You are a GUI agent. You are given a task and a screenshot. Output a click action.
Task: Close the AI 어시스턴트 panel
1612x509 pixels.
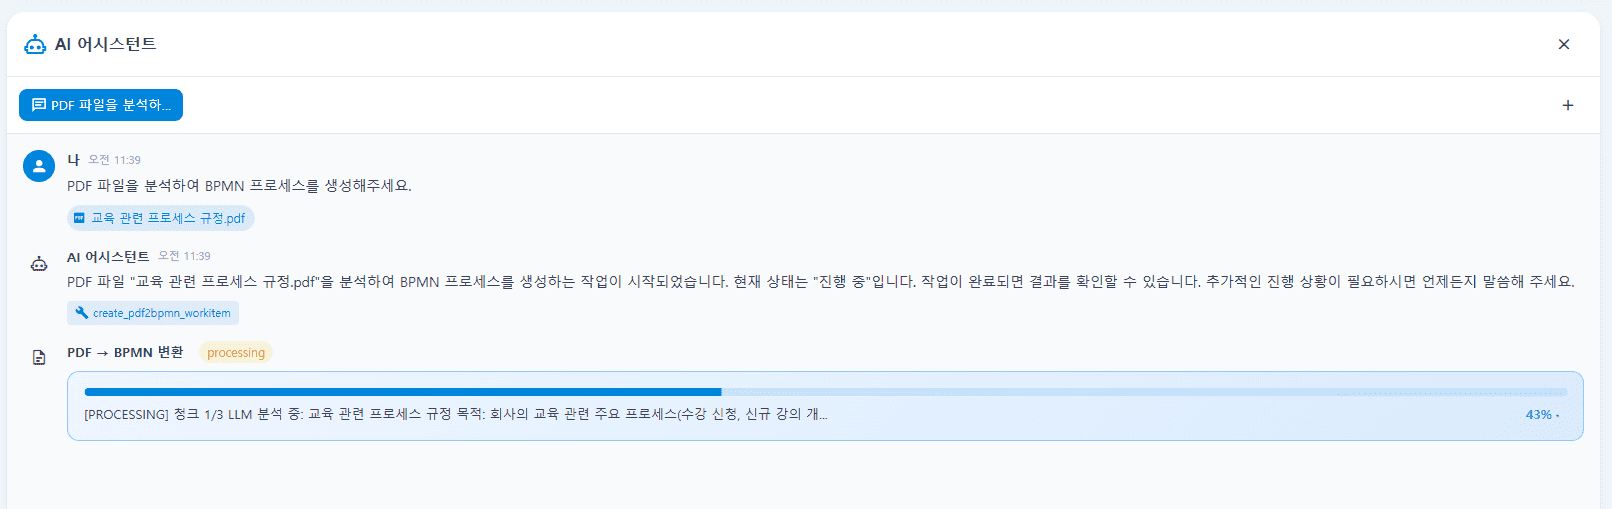pyautogui.click(x=1564, y=44)
